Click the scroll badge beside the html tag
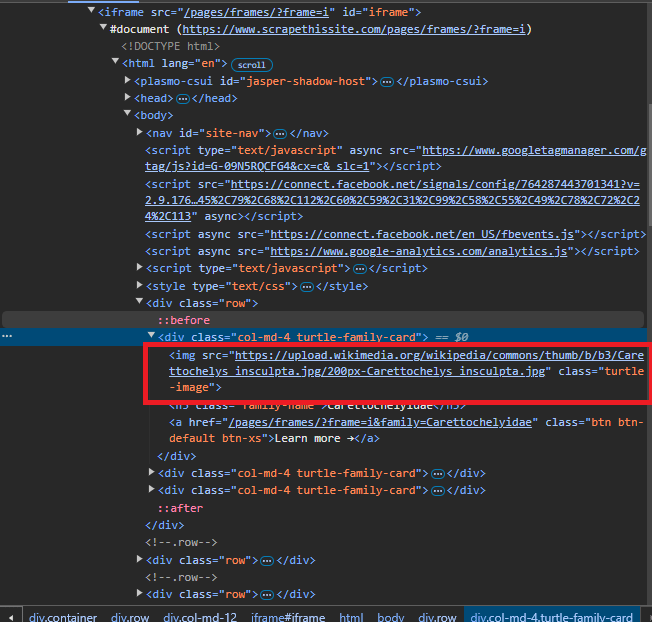Viewport: 652px width, 622px height. coord(251,64)
